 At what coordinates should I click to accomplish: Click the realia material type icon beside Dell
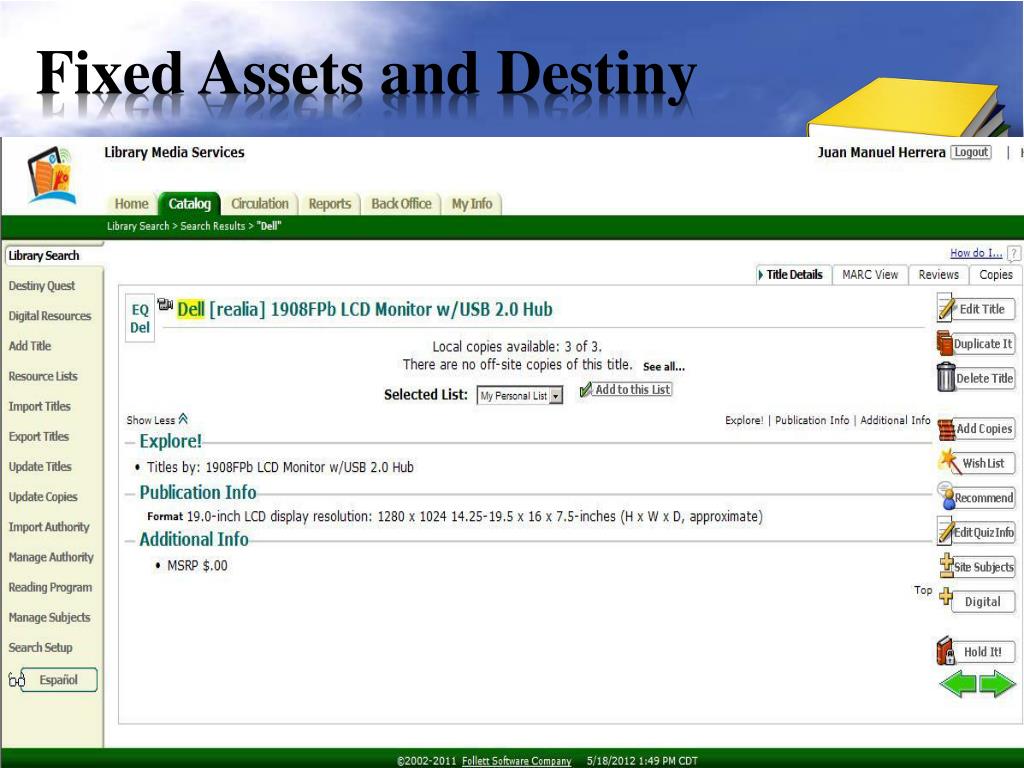(165, 304)
